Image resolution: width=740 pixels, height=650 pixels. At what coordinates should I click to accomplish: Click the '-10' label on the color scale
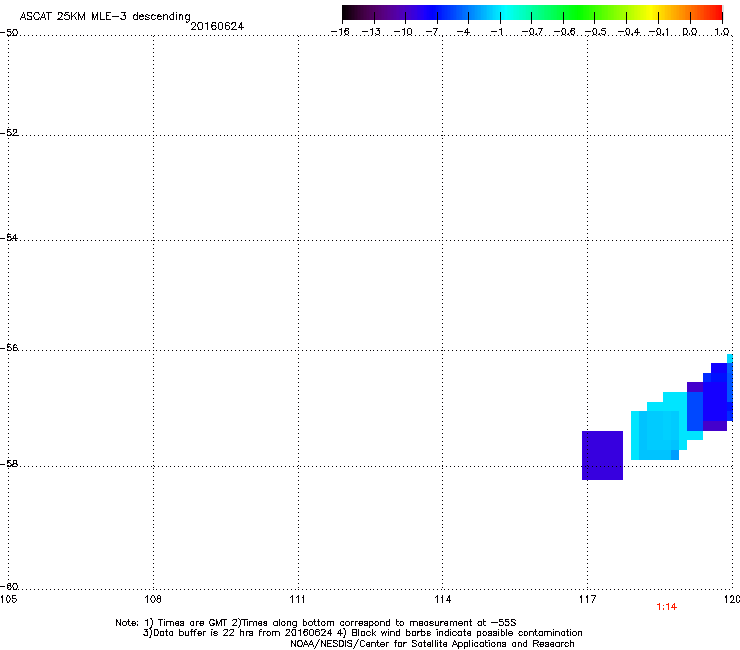pyautogui.click(x=403, y=32)
